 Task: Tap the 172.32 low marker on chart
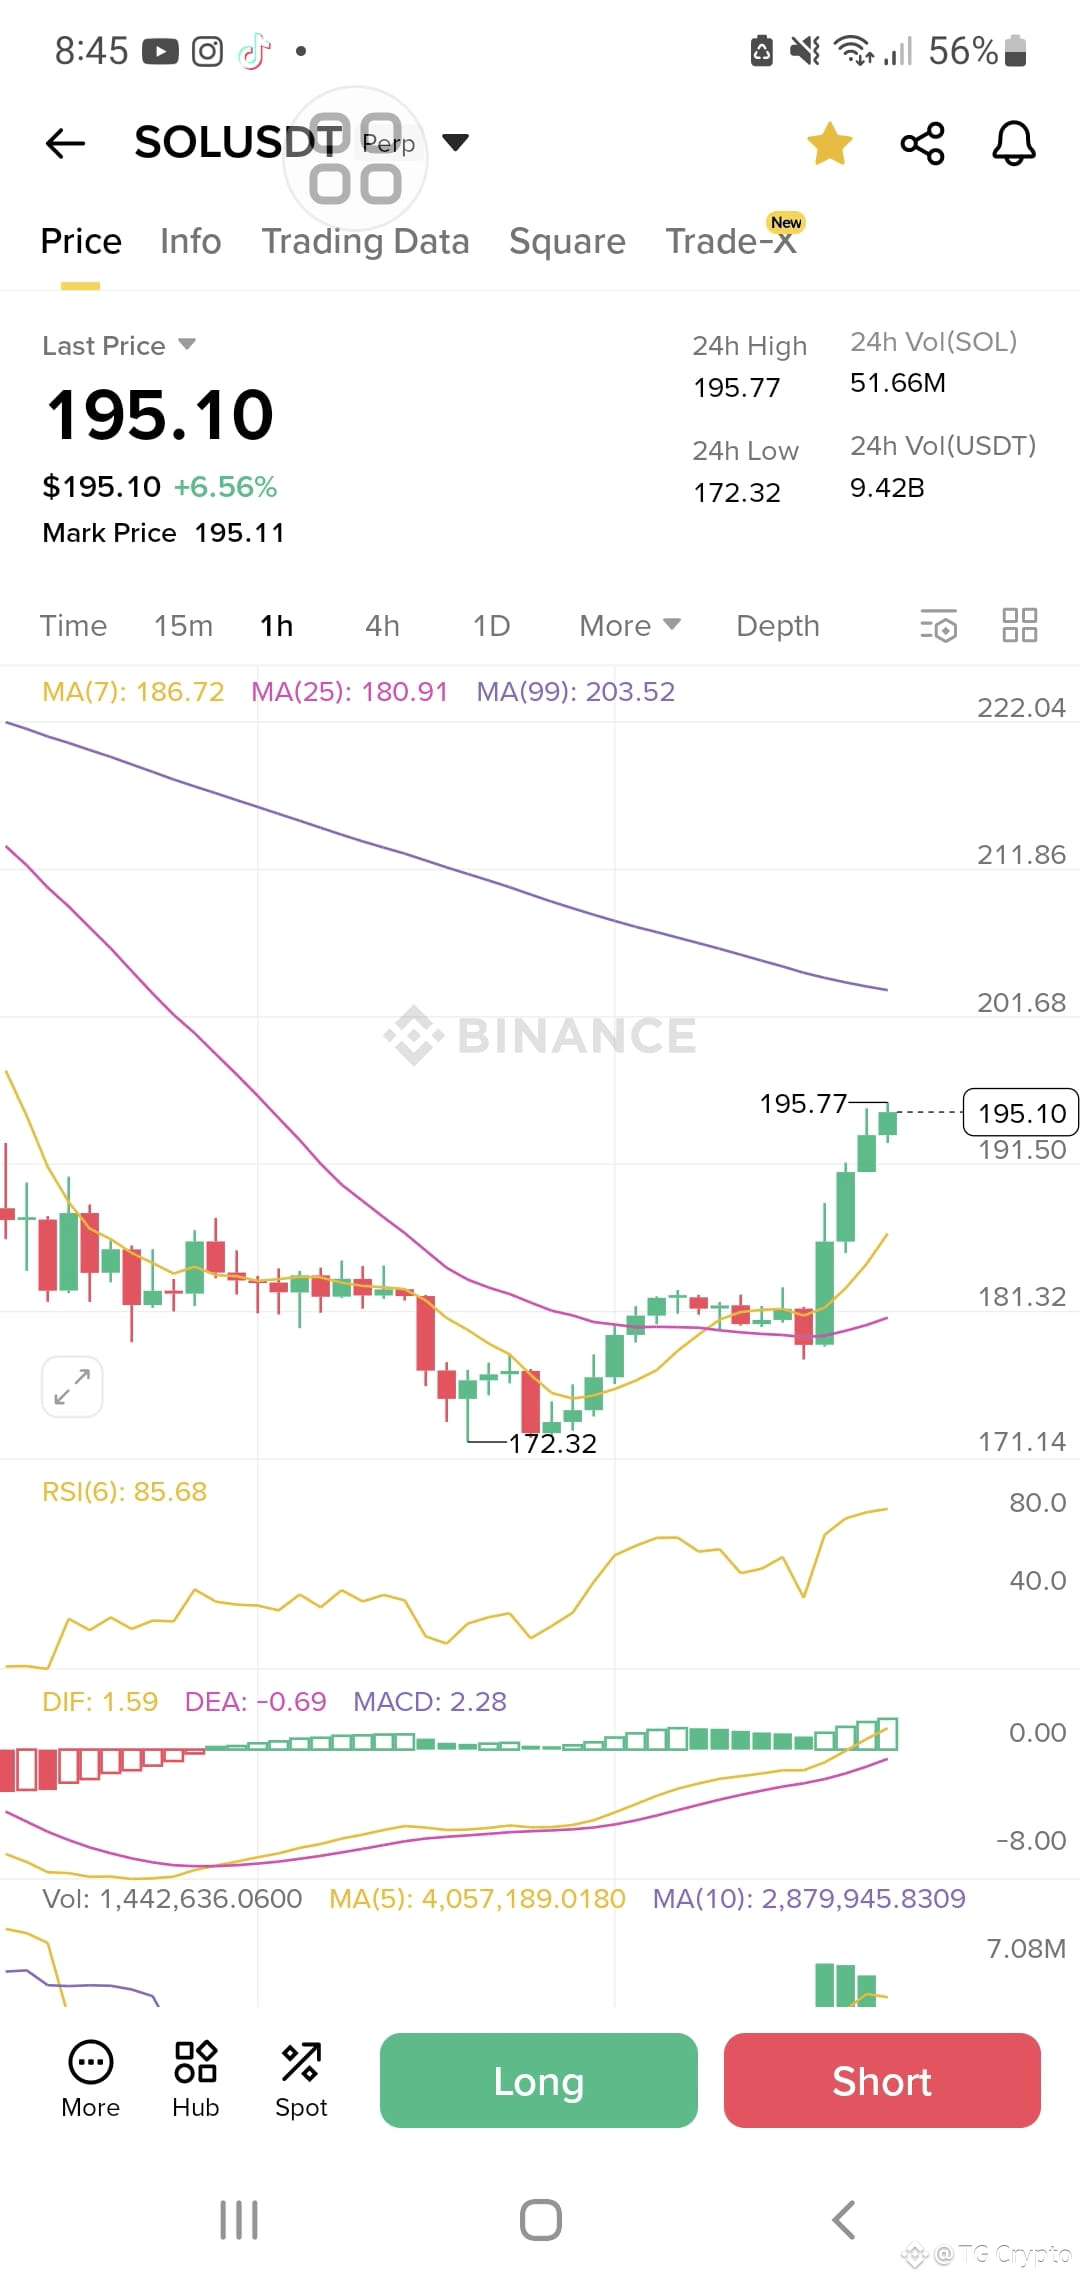(x=552, y=1444)
